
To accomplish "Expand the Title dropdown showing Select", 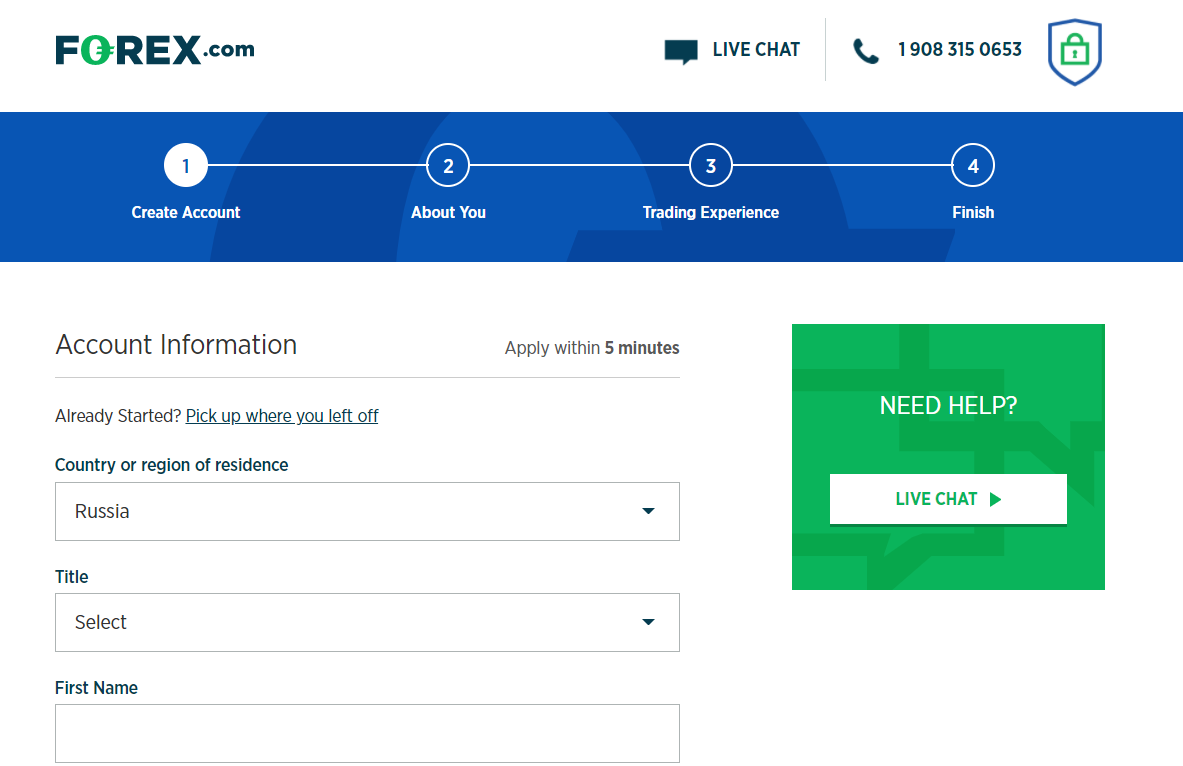I will [367, 623].
